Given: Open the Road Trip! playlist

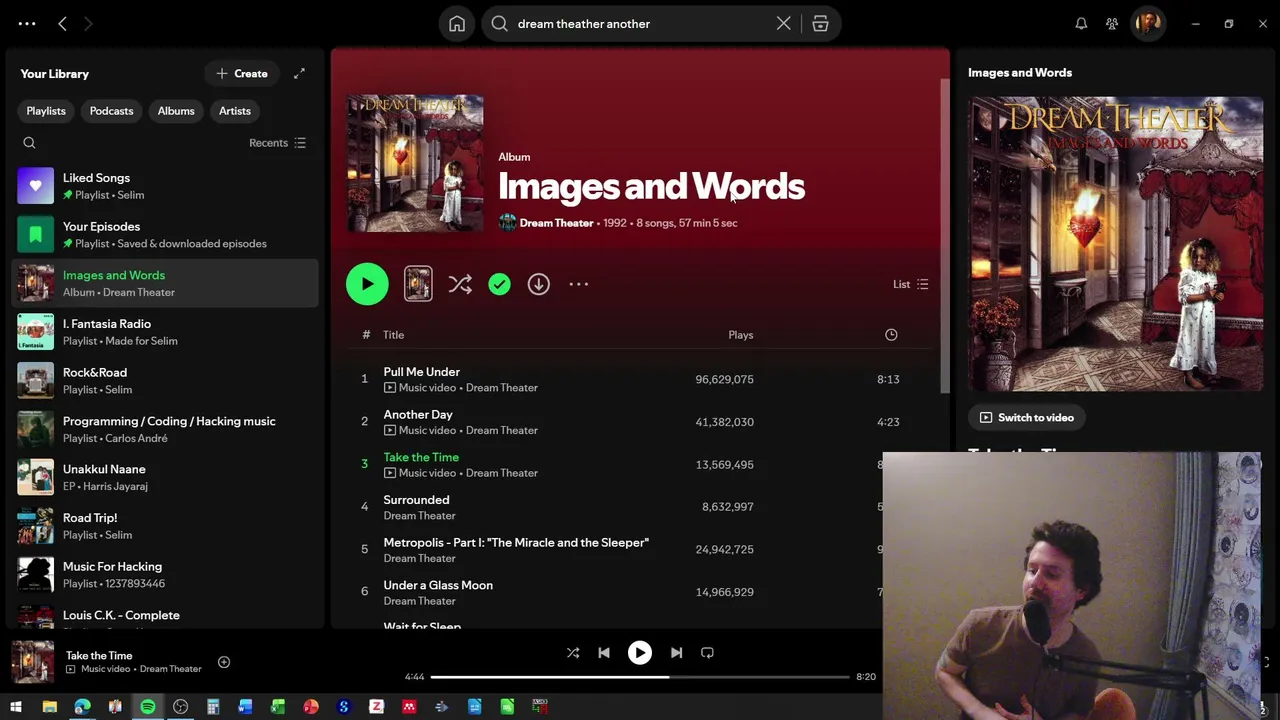Looking at the screenshot, I should [165, 526].
